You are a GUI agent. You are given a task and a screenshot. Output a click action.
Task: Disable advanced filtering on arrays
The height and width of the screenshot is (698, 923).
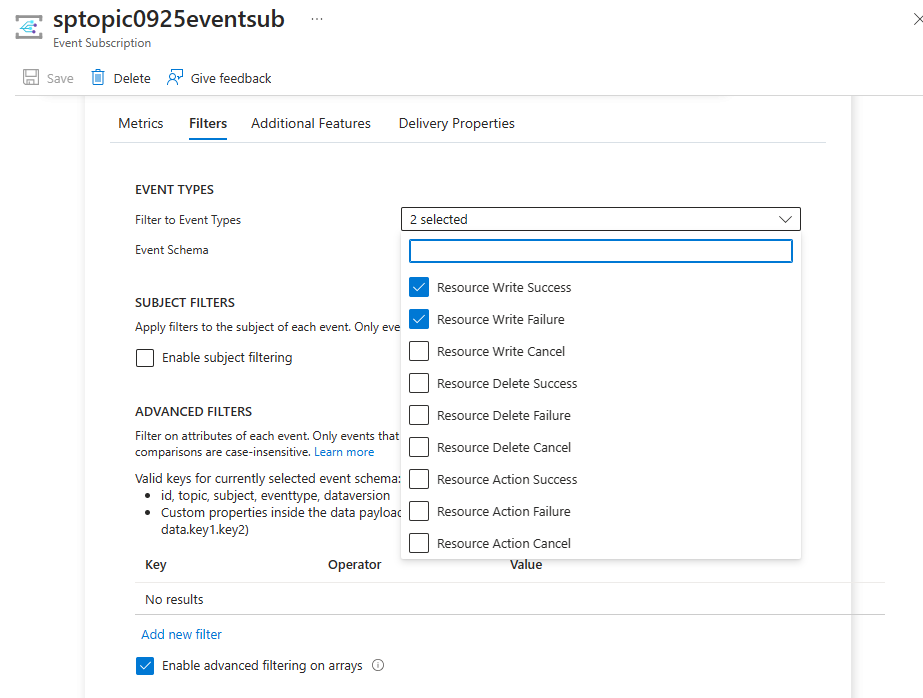[x=145, y=666]
